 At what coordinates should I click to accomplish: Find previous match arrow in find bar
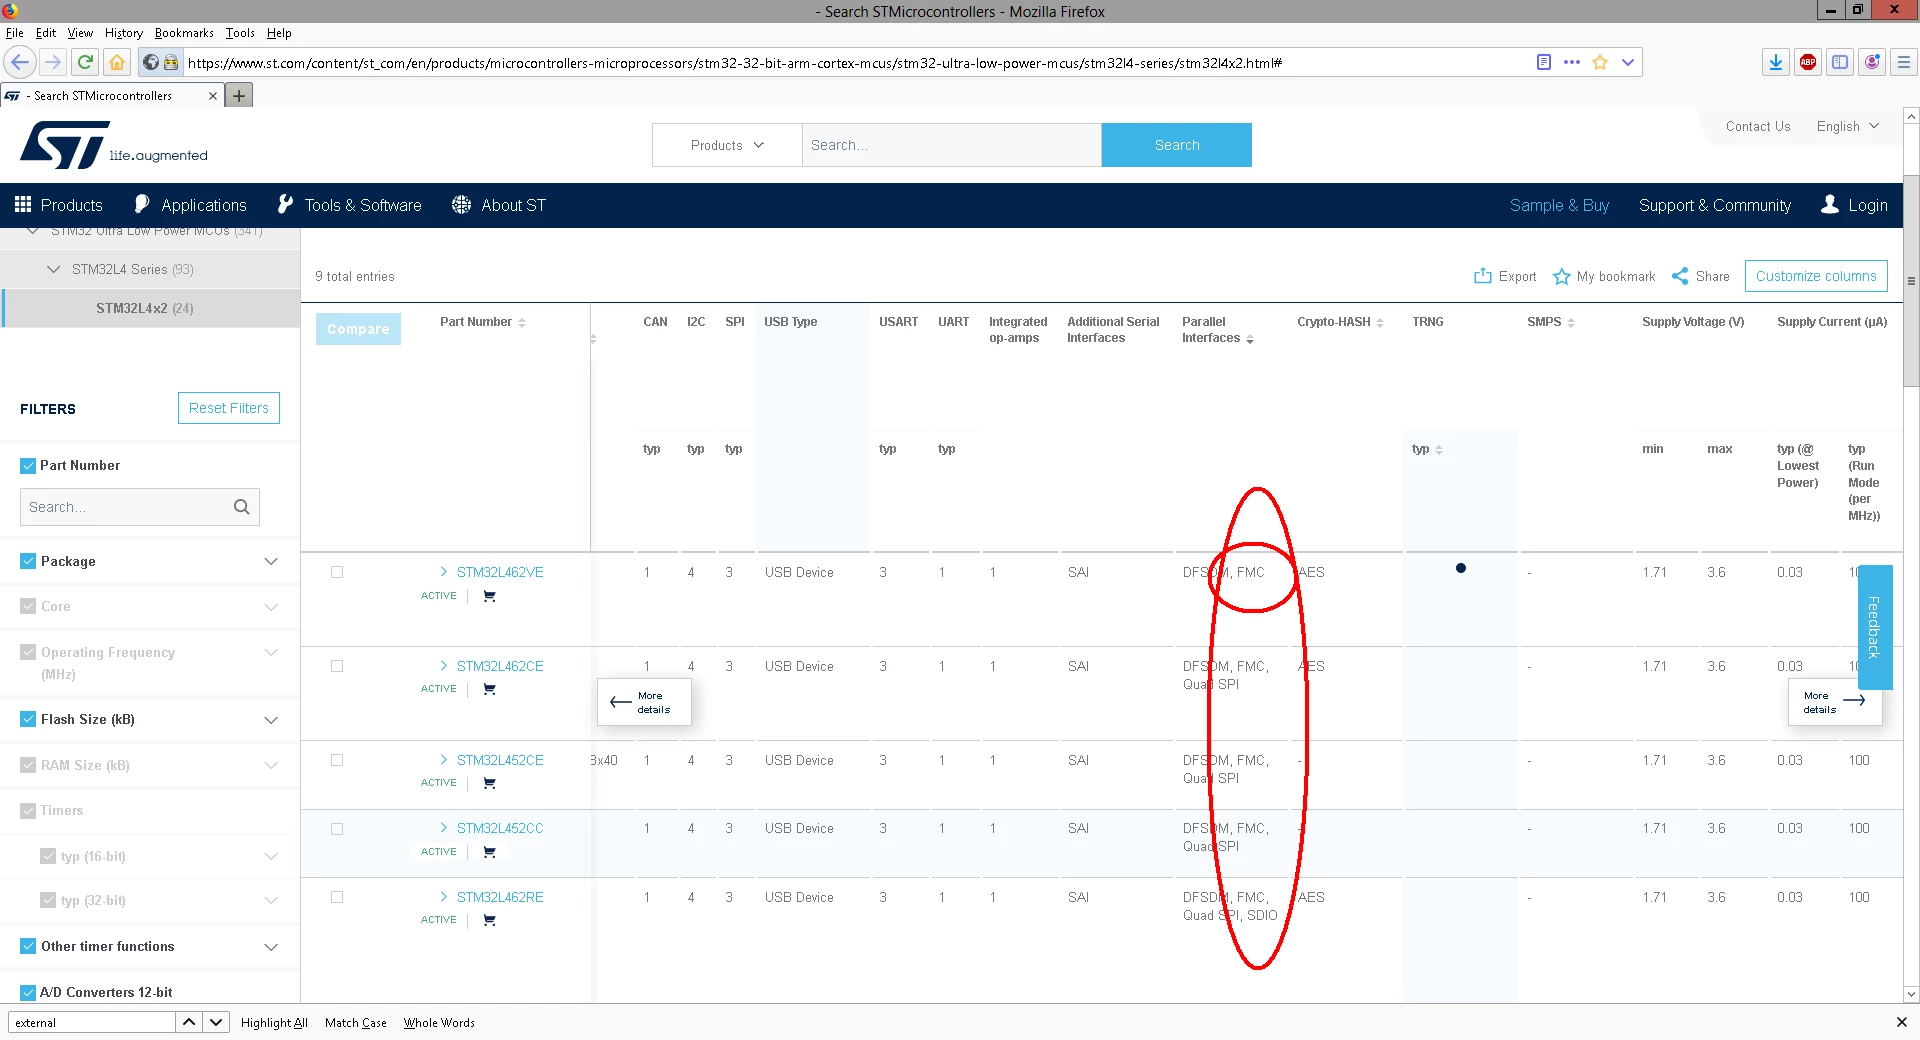[x=189, y=1022]
